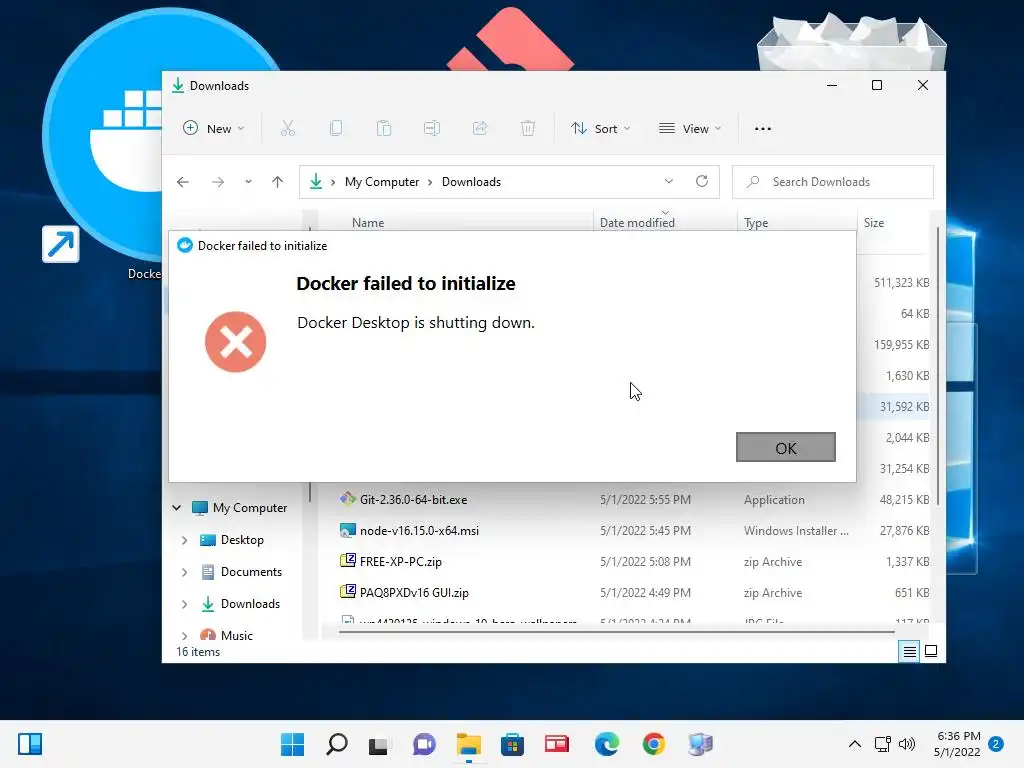Open the recent locations chevron
The image size is (1024, 768).
click(248, 182)
